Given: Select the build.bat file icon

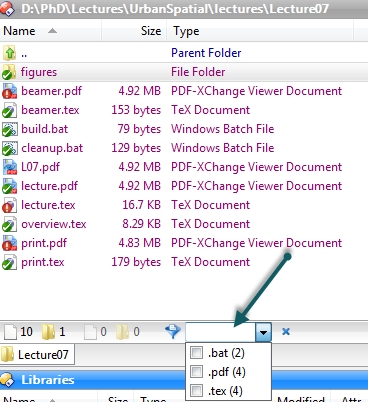Looking at the screenshot, I should [9, 129].
